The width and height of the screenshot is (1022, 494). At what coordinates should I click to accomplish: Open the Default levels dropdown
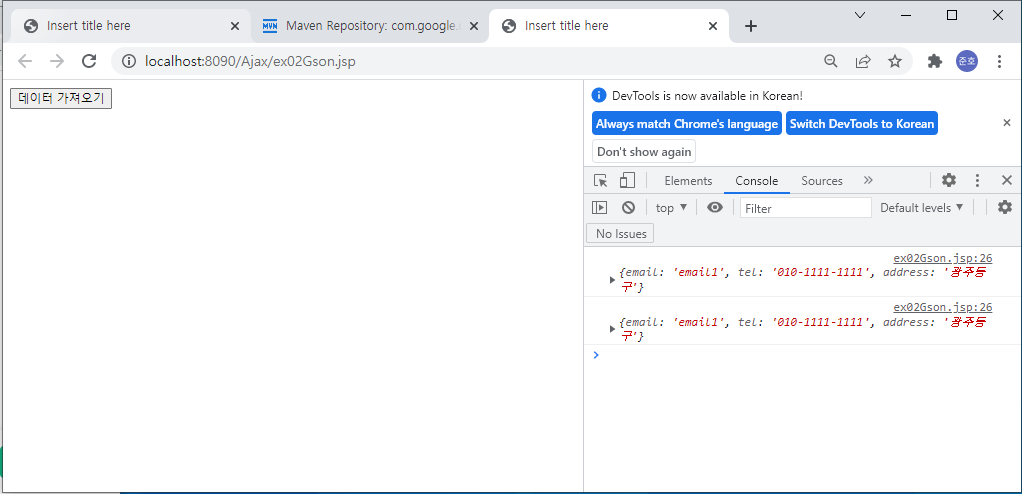tap(922, 207)
